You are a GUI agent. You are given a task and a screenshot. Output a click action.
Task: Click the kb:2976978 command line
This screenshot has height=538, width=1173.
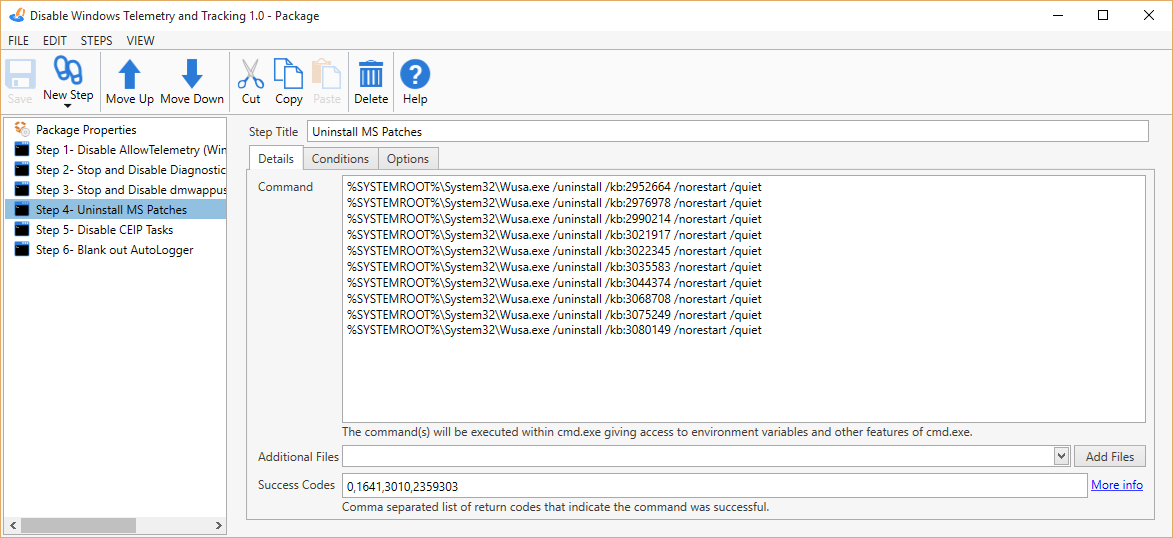pos(554,203)
